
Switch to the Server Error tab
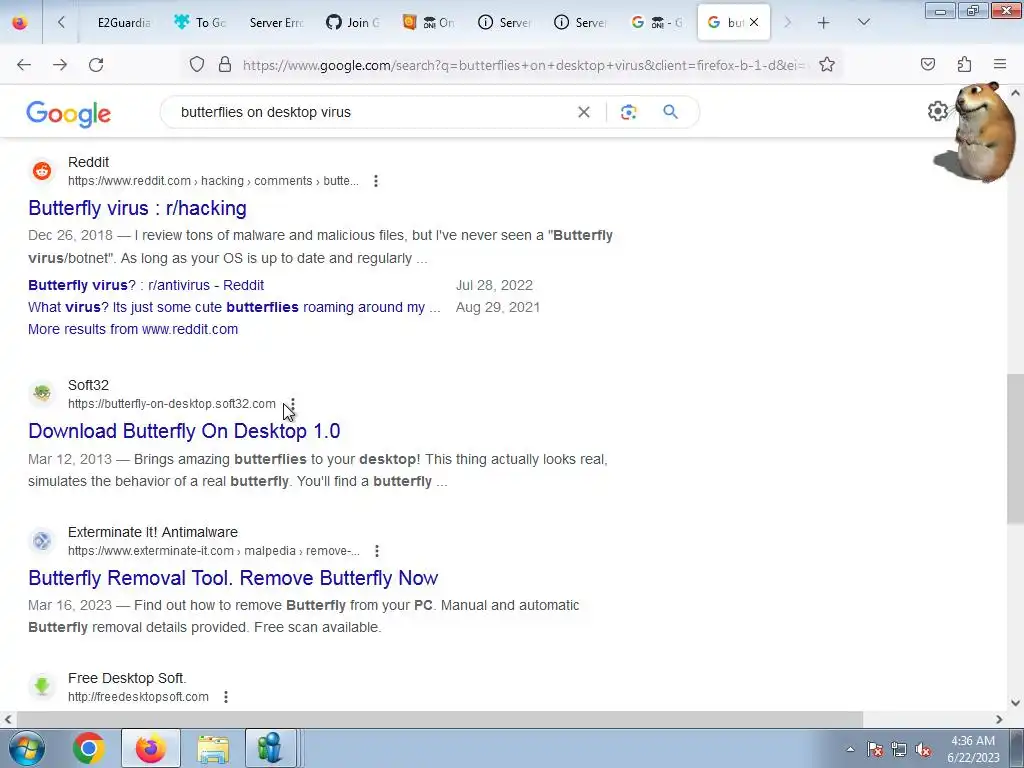(276, 23)
